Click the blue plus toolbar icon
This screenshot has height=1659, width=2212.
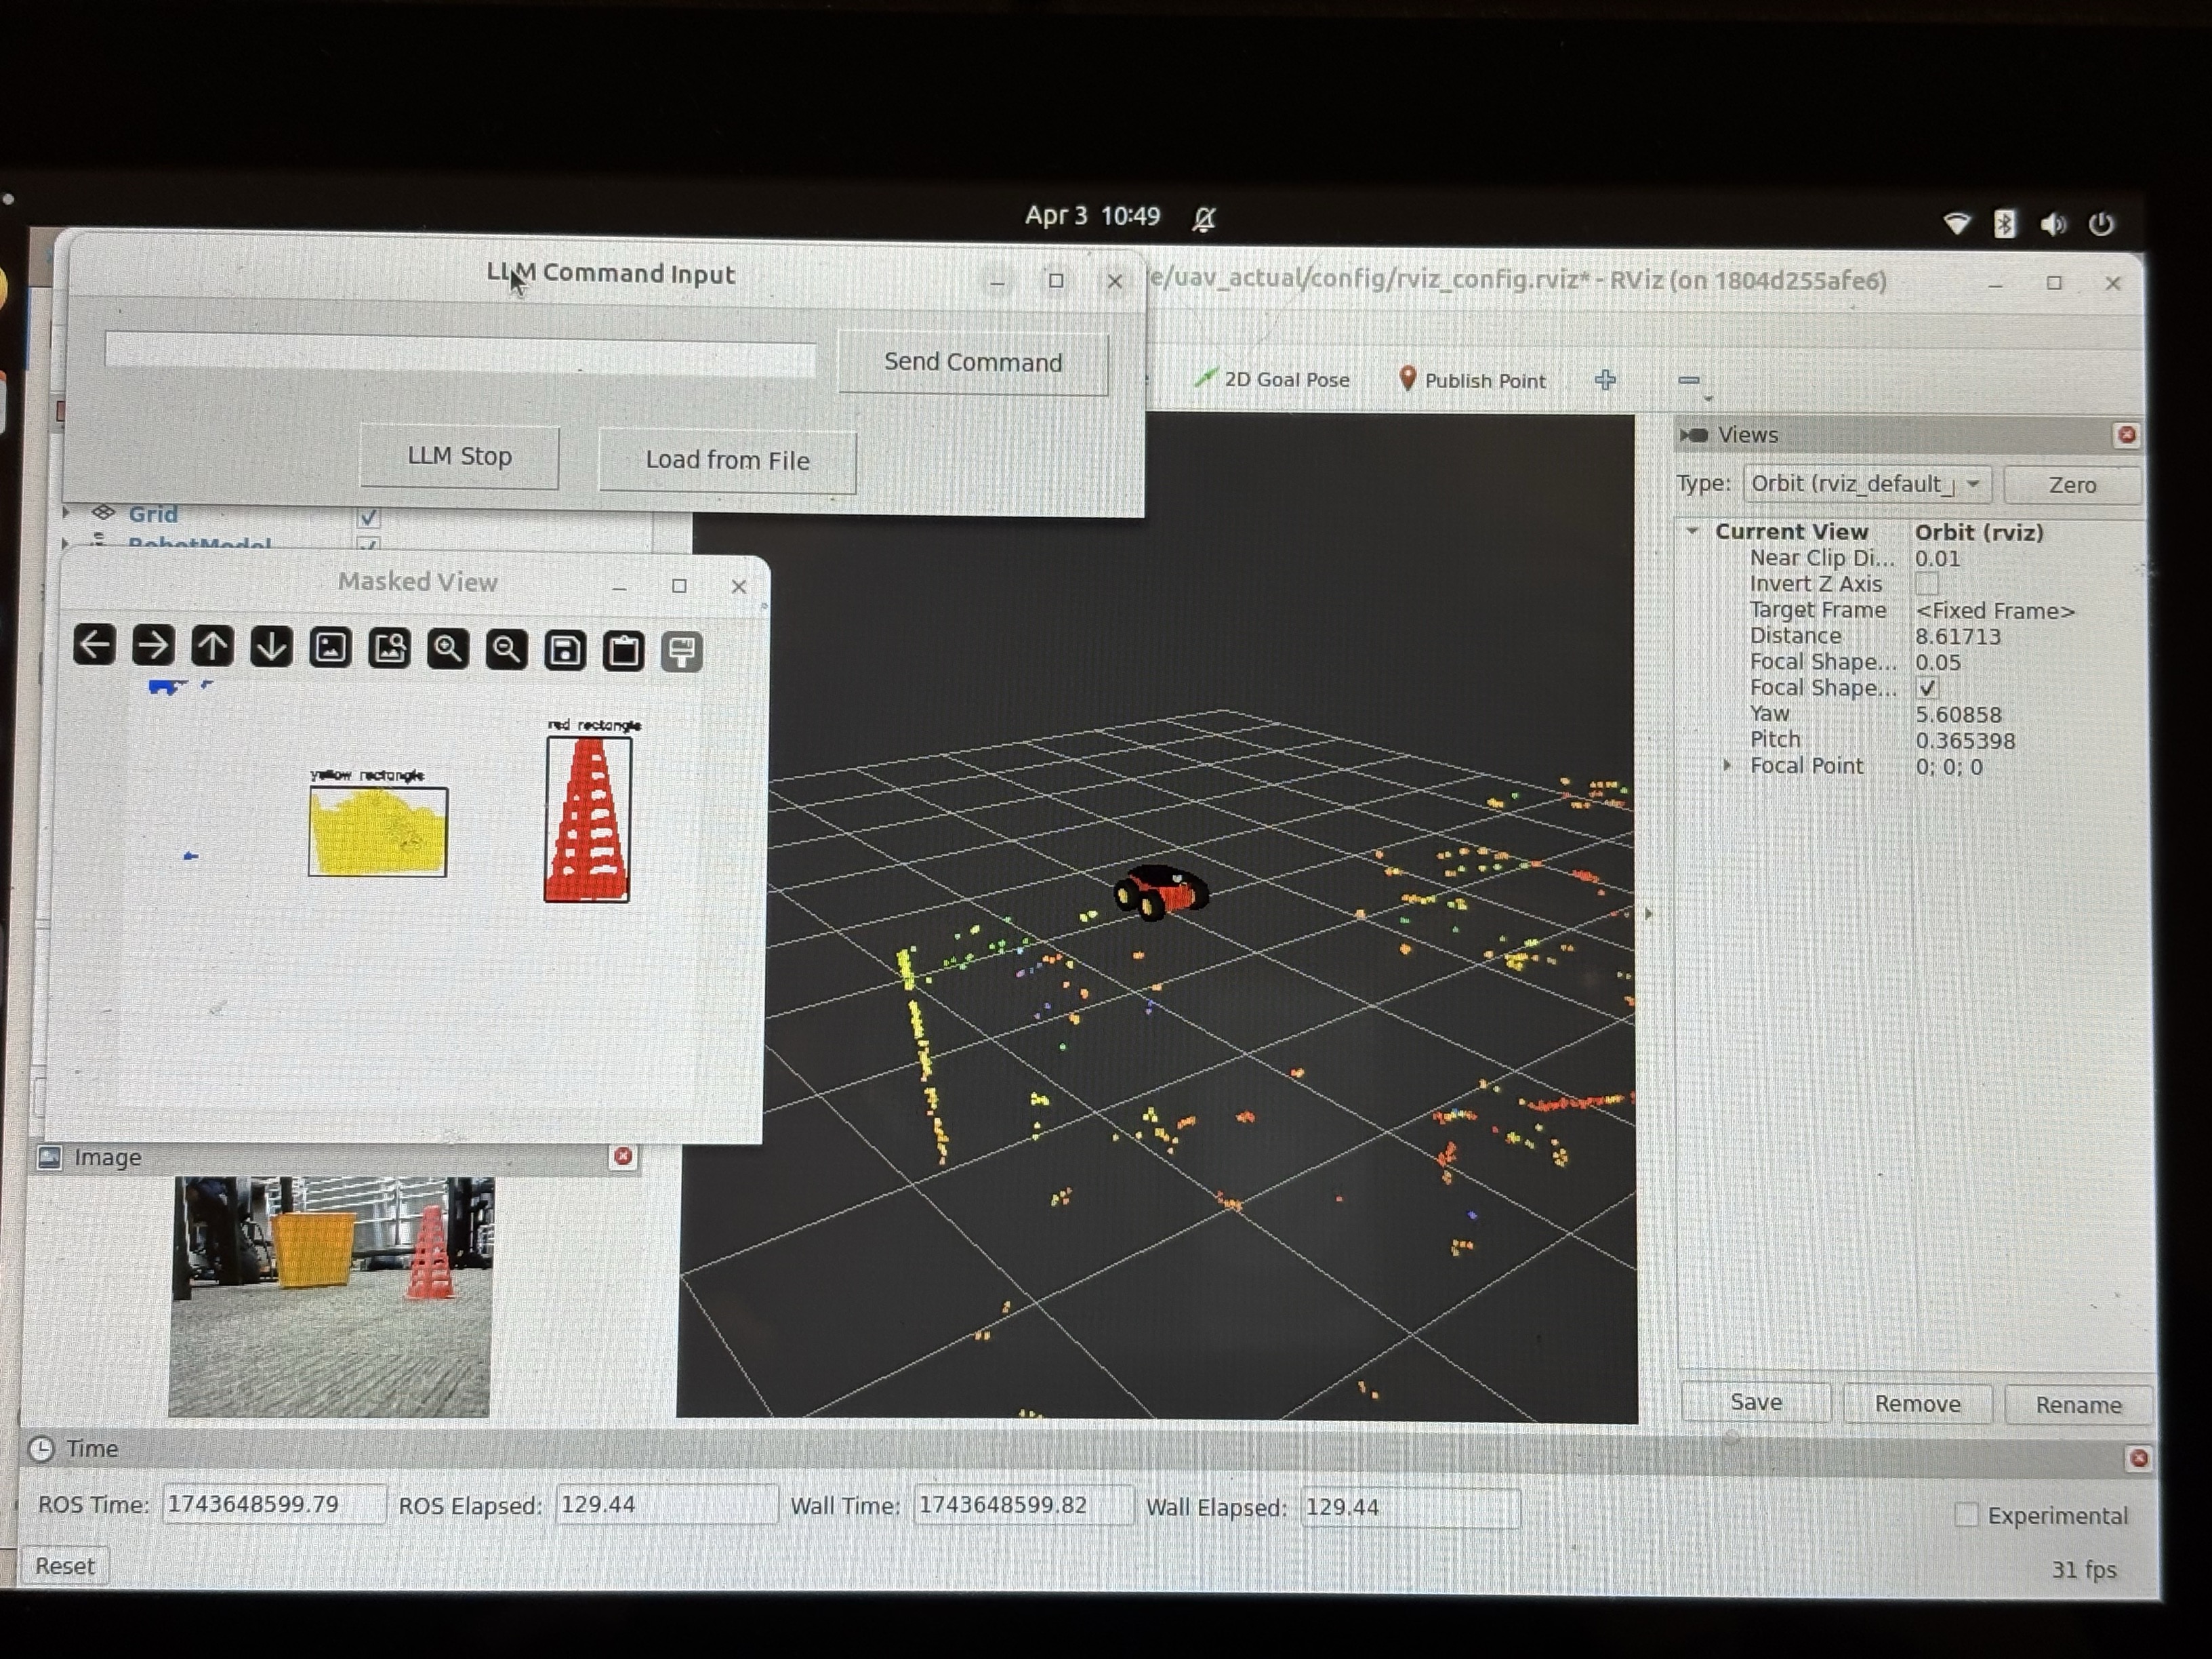[x=1605, y=380]
